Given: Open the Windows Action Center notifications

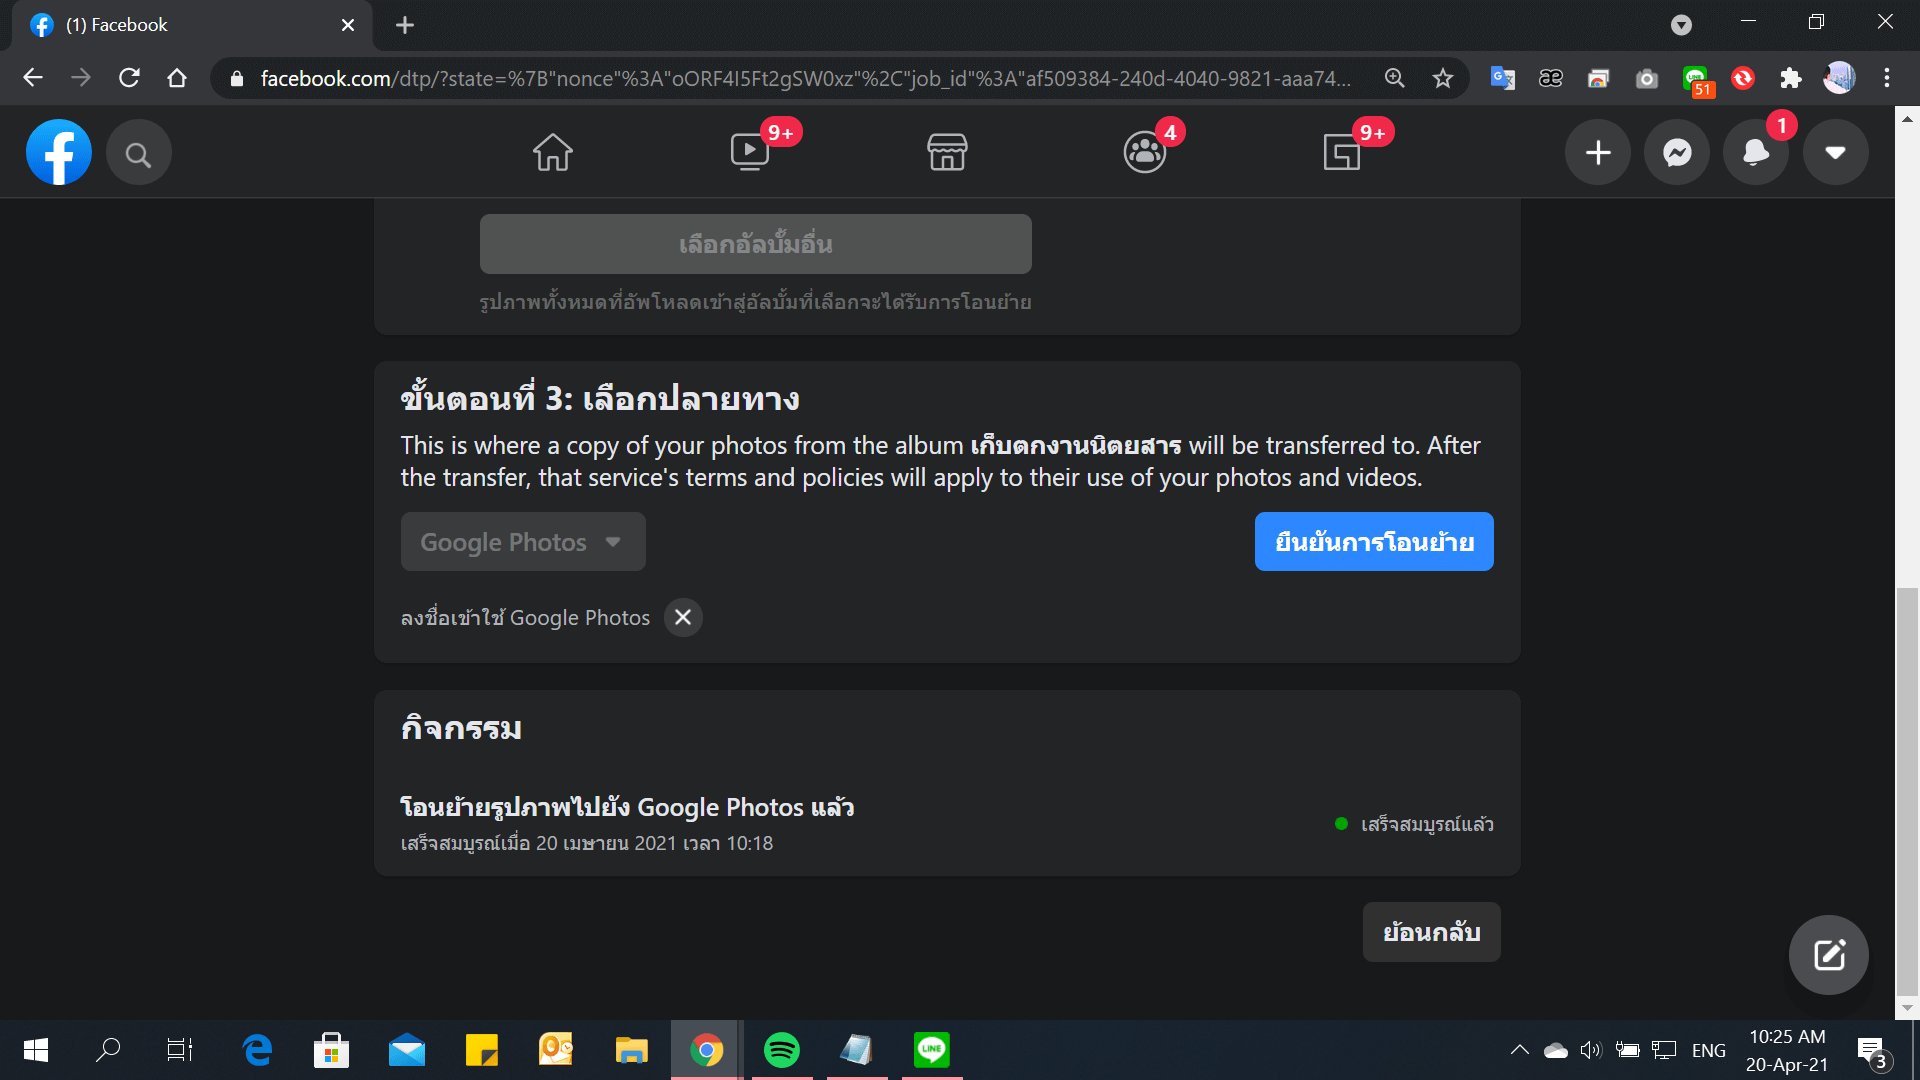Looking at the screenshot, I should coord(1873,1052).
